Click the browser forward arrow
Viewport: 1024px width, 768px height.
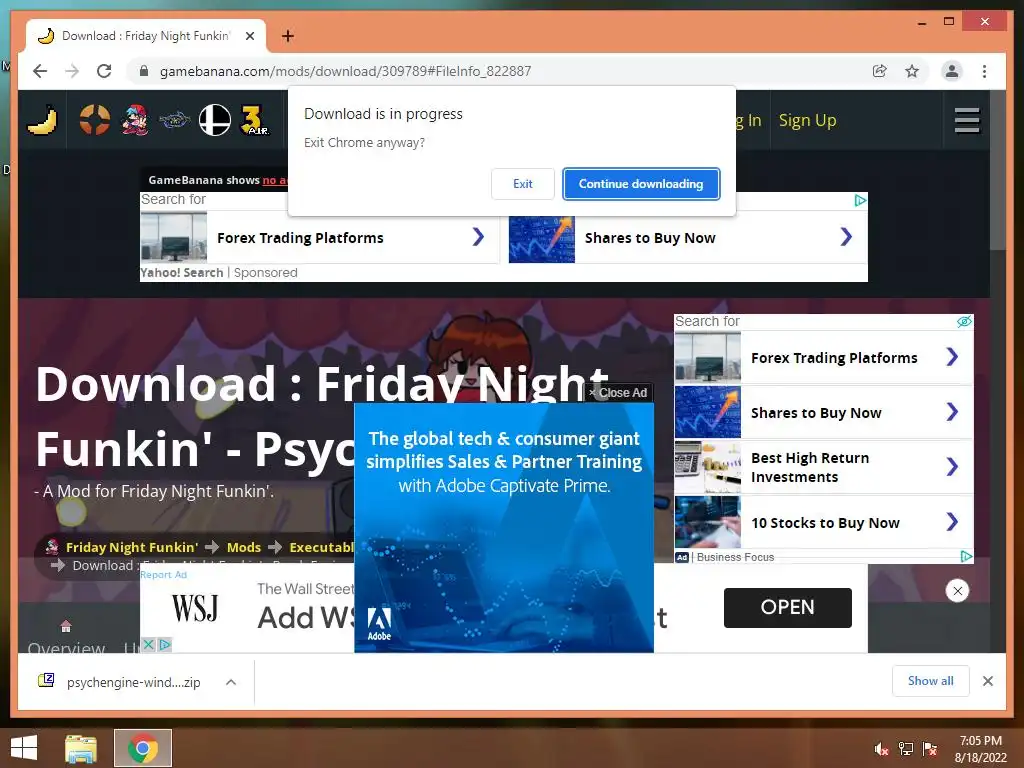coord(72,71)
